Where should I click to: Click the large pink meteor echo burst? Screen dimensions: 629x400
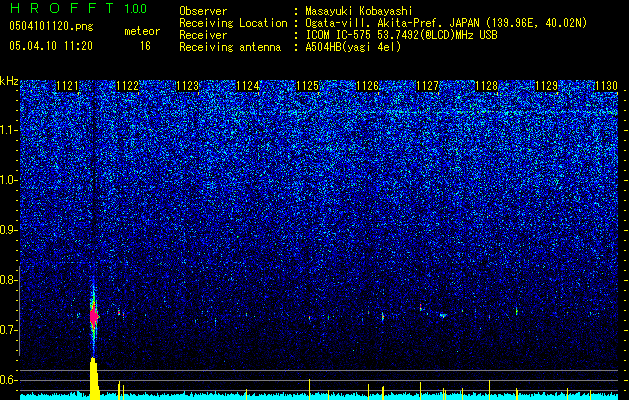pos(94,316)
